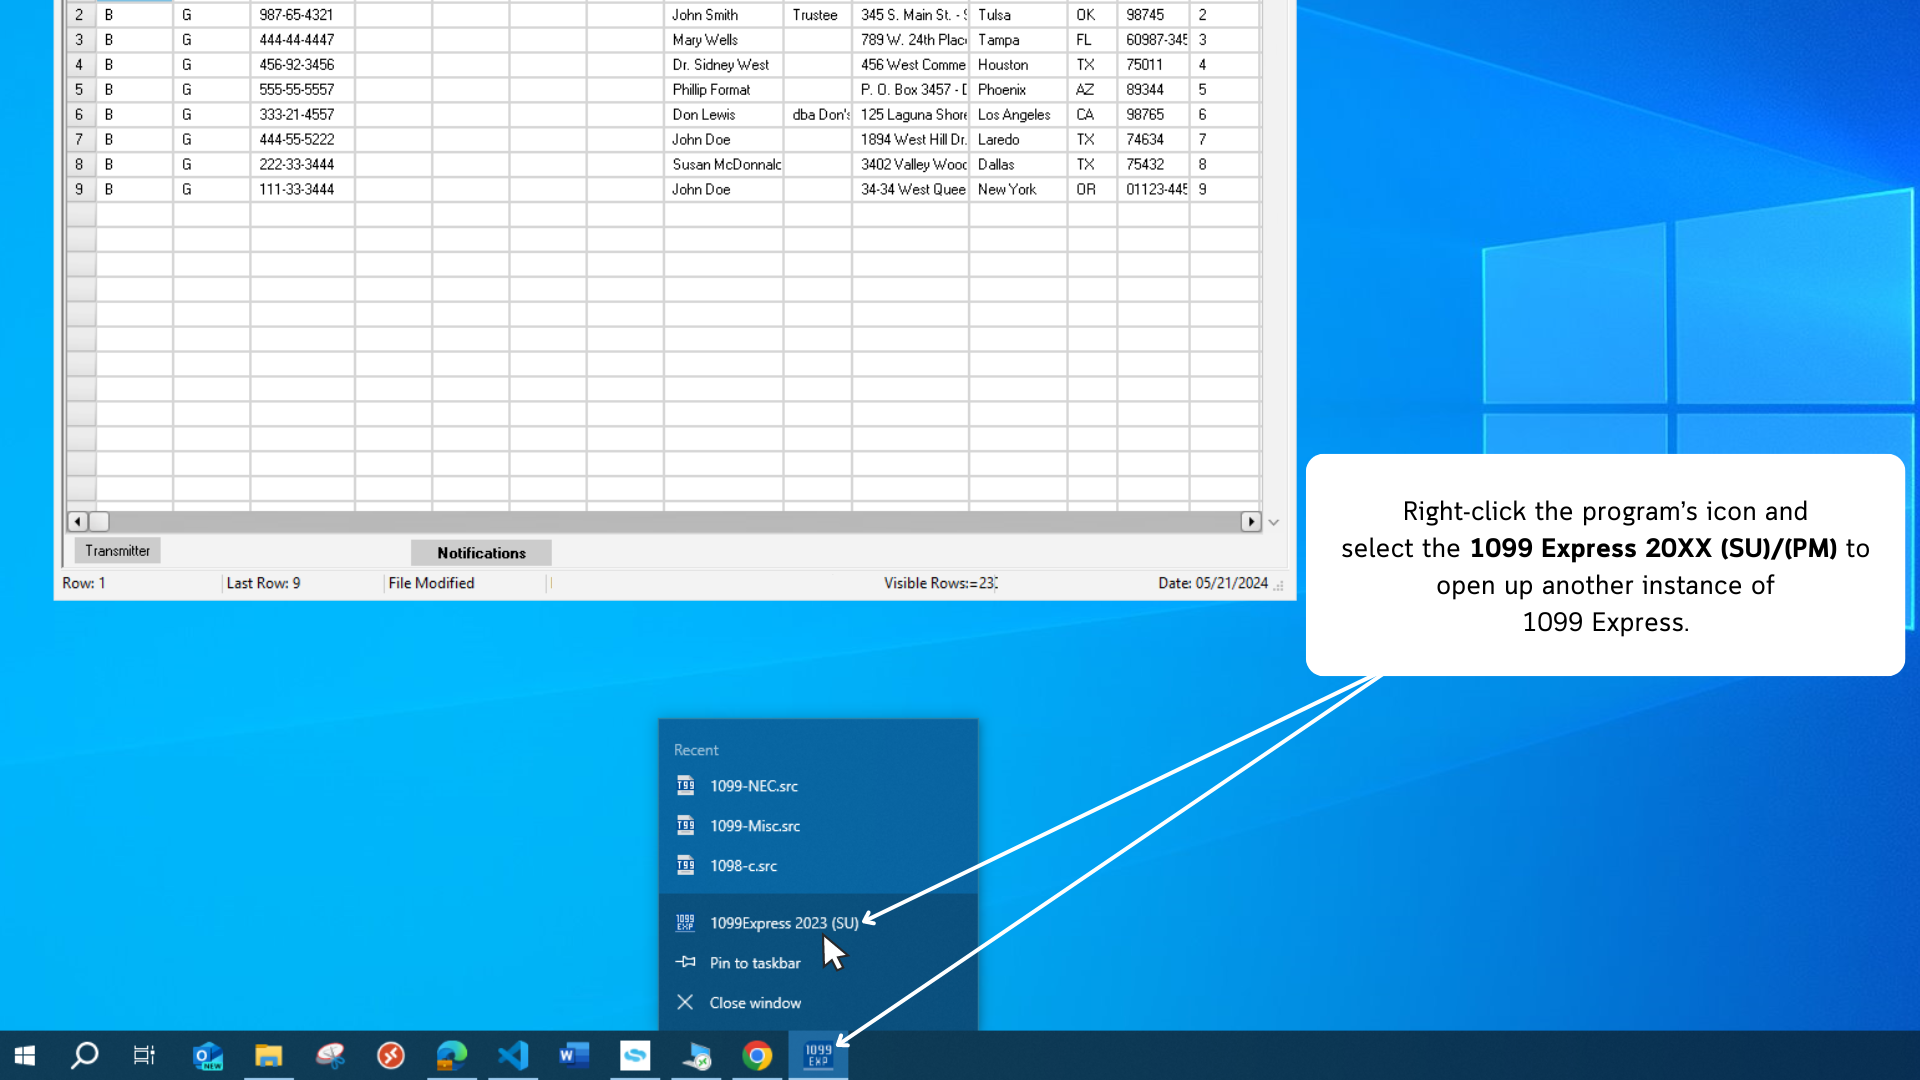The height and width of the screenshot is (1080, 1920).
Task: Open Microsoft Edge from the taskbar
Action: [452, 1055]
